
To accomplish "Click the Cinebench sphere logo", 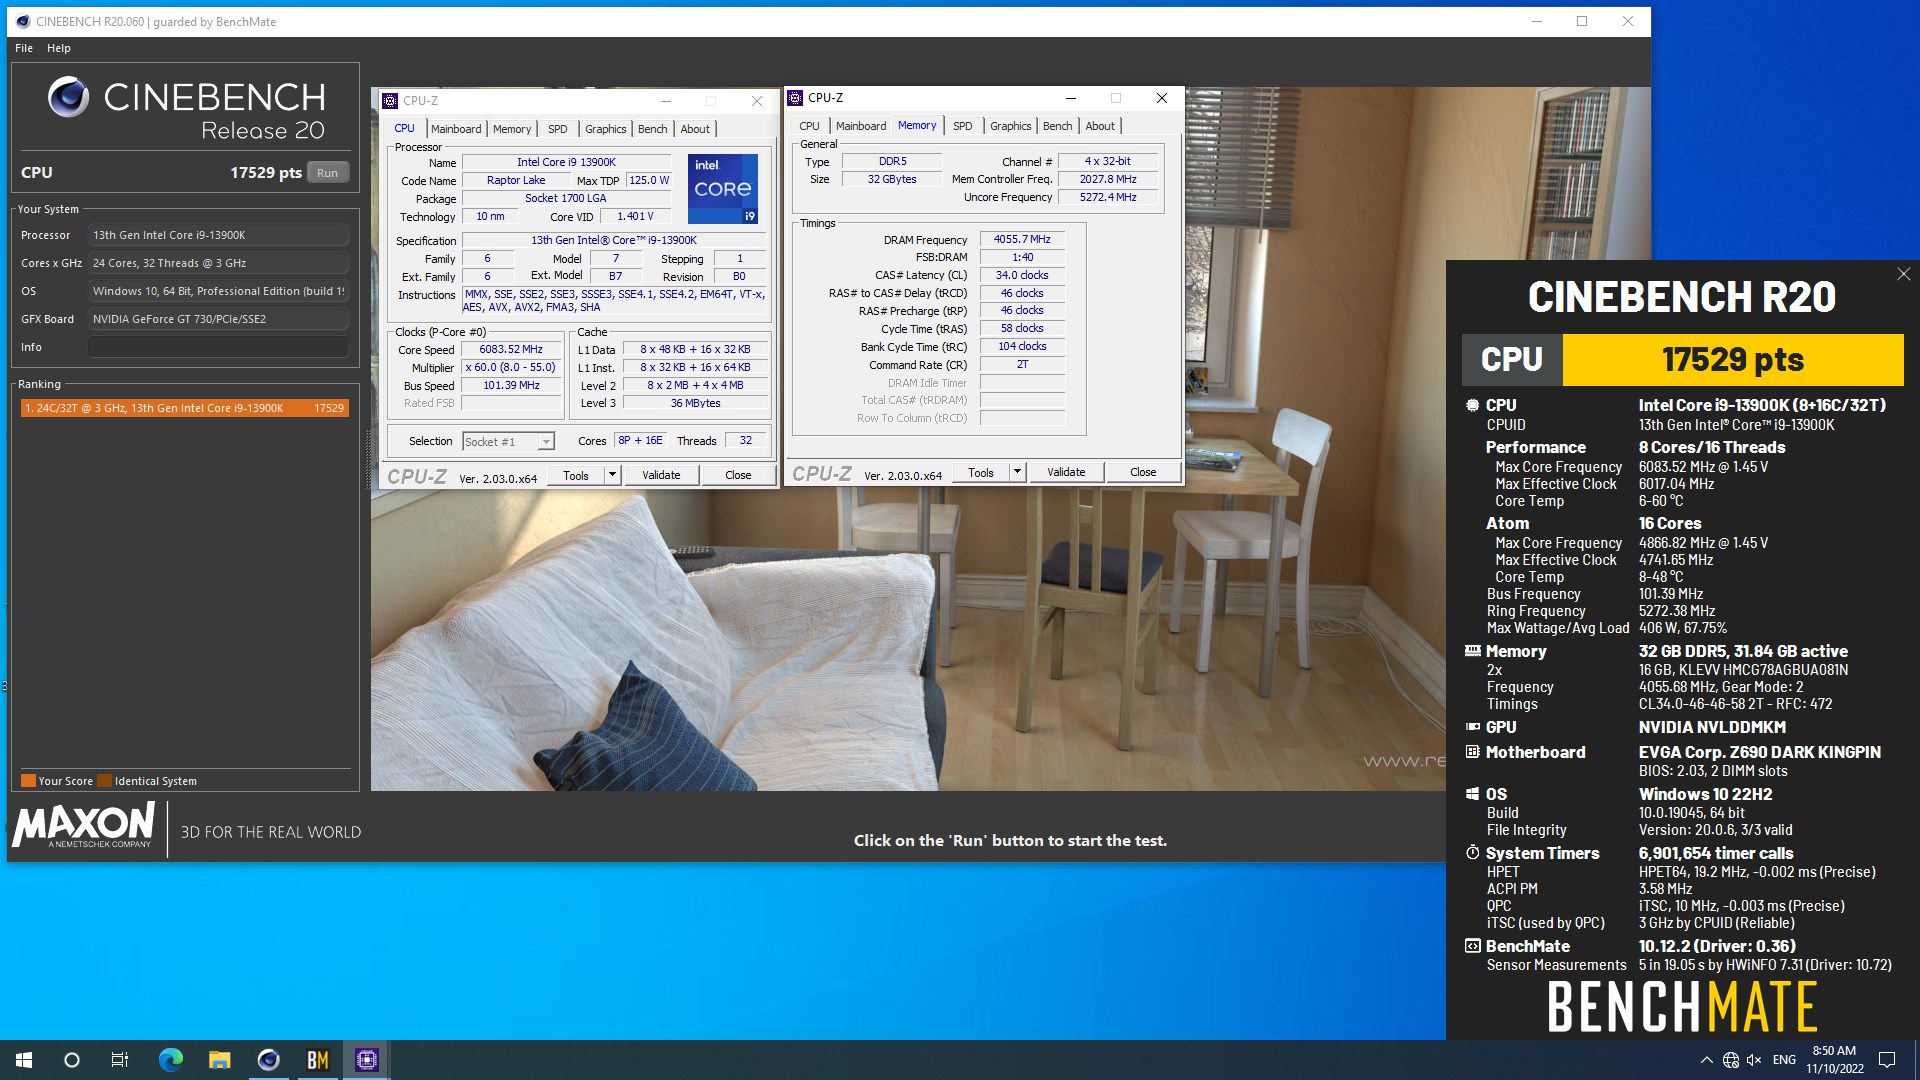I will (x=68, y=97).
